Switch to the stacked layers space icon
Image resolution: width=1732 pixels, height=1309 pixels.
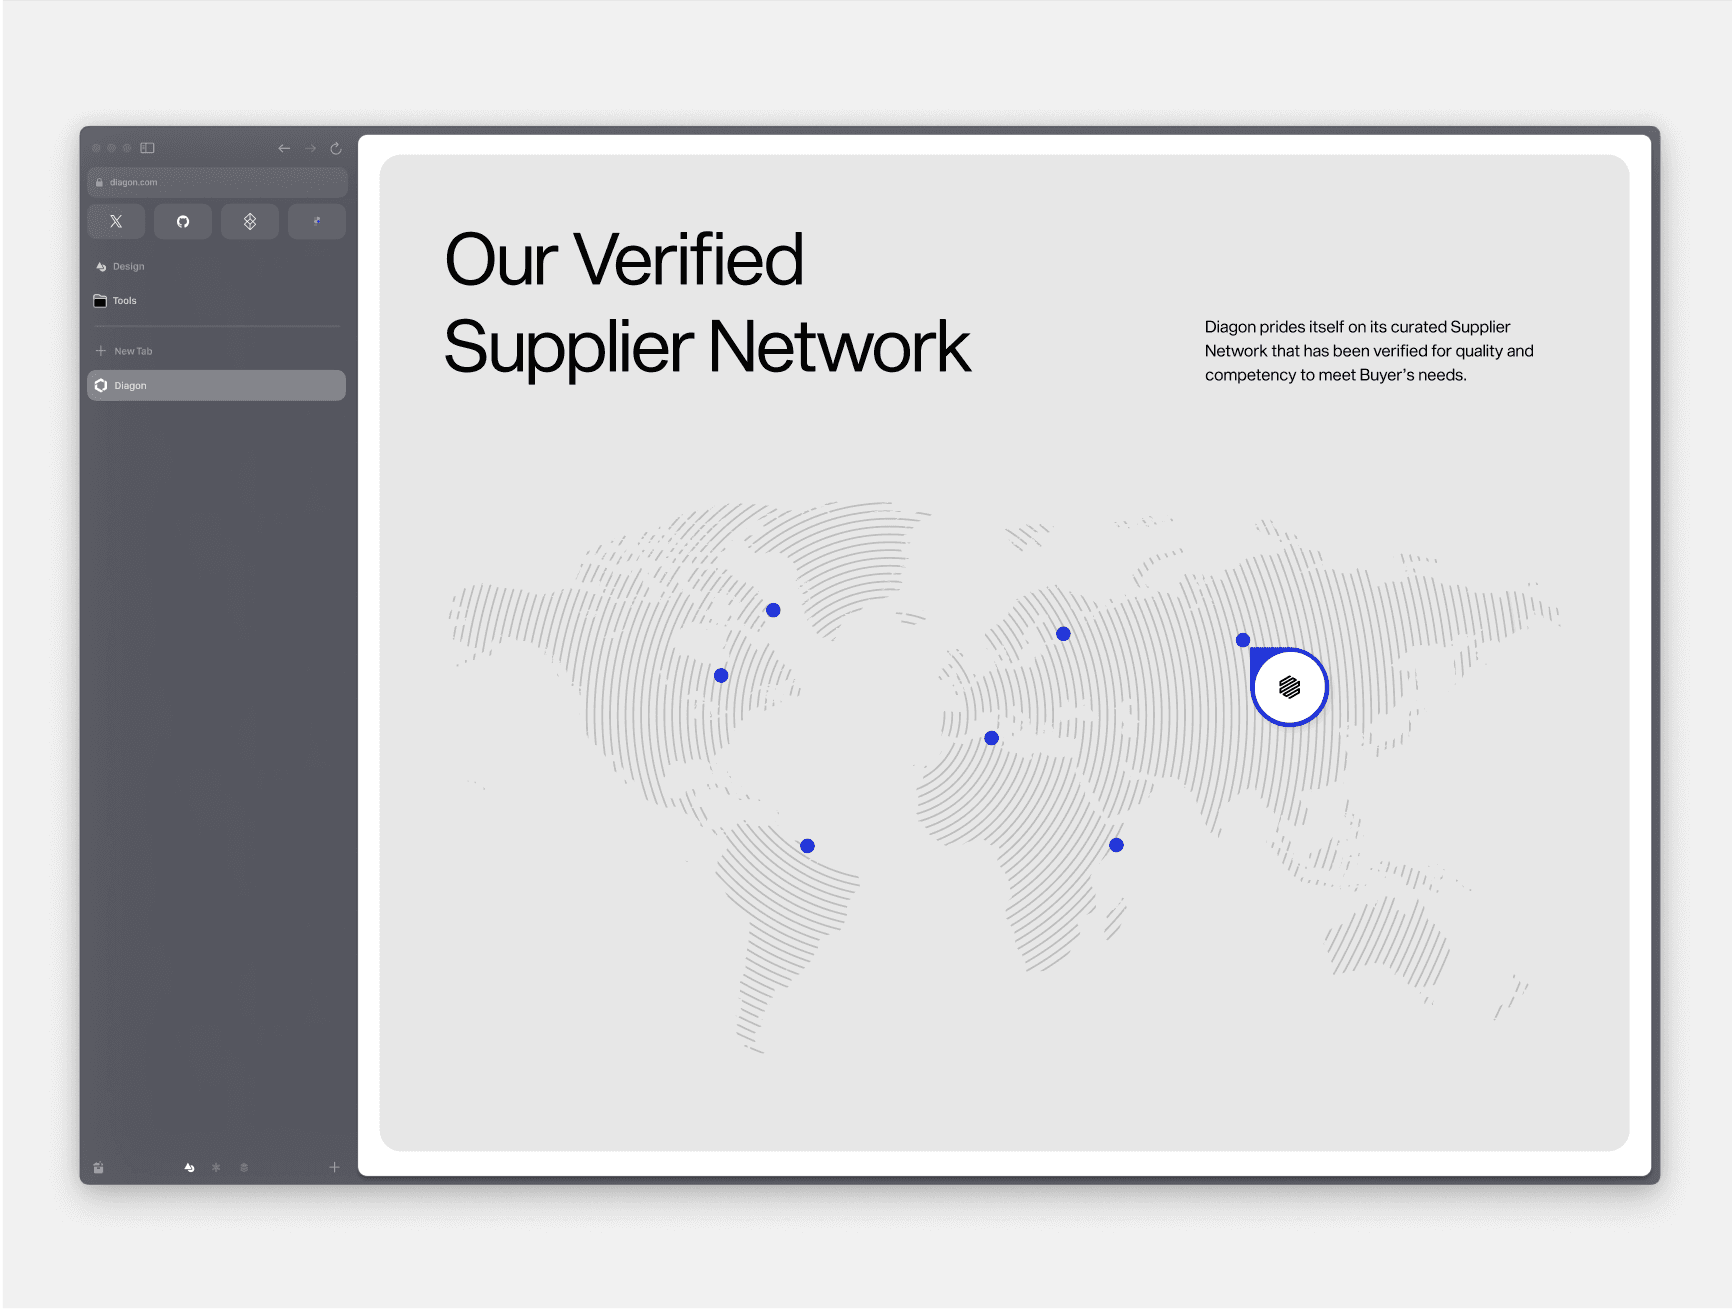244,1167
